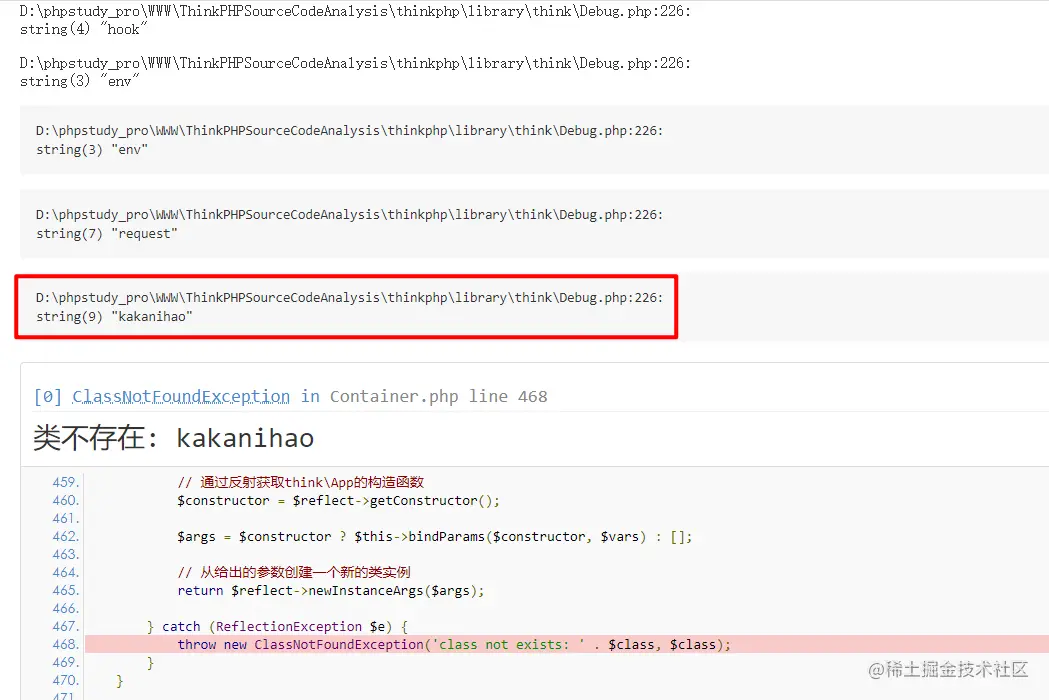Screen dimensions: 1049x700
Task: Click the string(9) "kakanihao" output line
Action: 114,317
